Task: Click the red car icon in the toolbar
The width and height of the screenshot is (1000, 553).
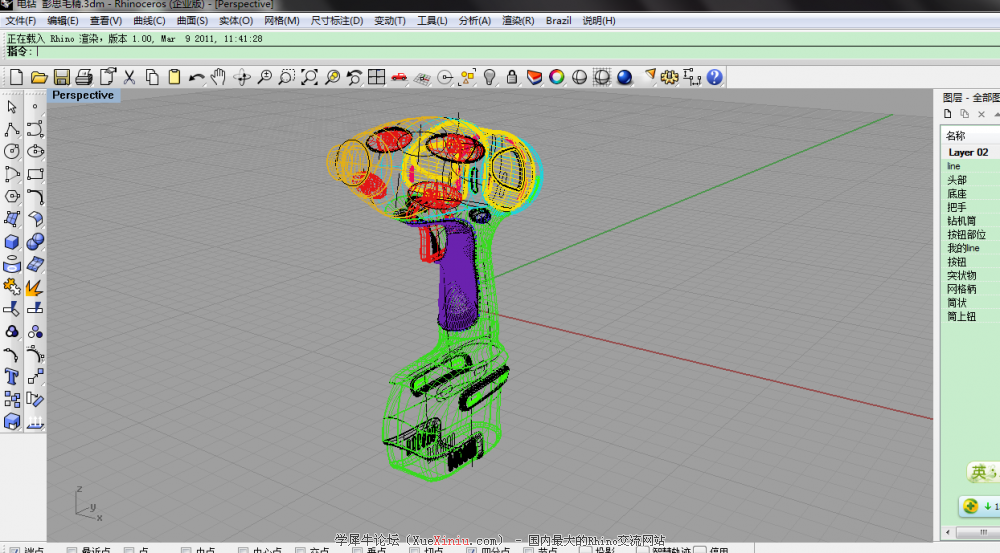Action: pos(399,77)
